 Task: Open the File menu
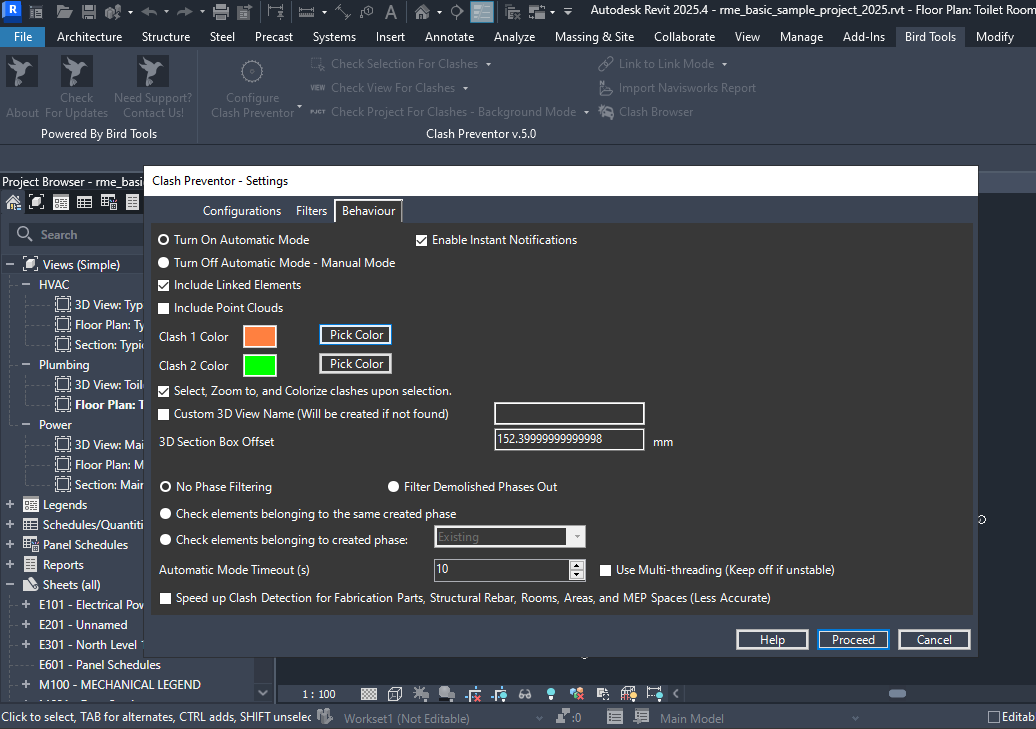coord(22,37)
